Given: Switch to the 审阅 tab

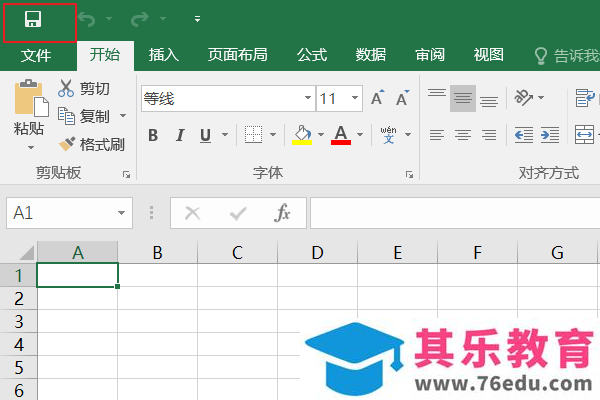Looking at the screenshot, I should point(430,55).
